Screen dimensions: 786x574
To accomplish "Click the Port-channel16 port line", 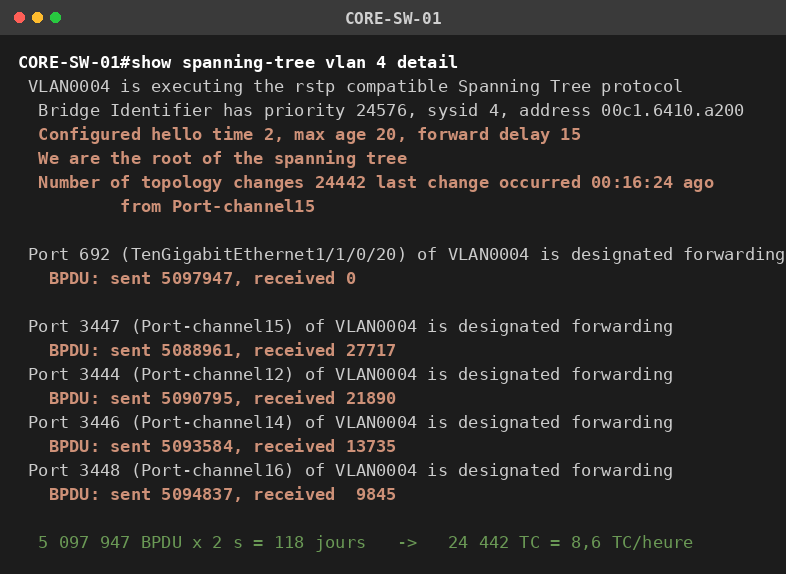I will coord(350,470).
